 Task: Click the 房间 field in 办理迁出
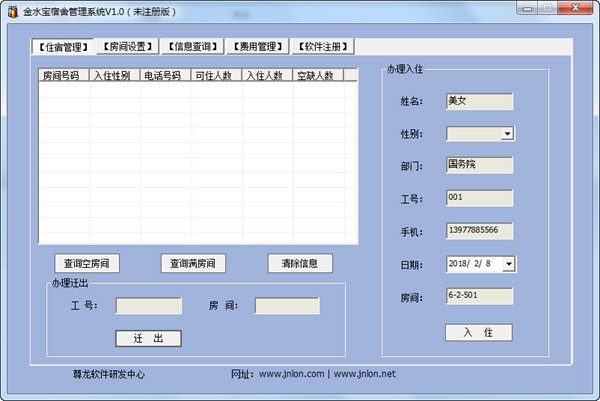tap(287, 306)
